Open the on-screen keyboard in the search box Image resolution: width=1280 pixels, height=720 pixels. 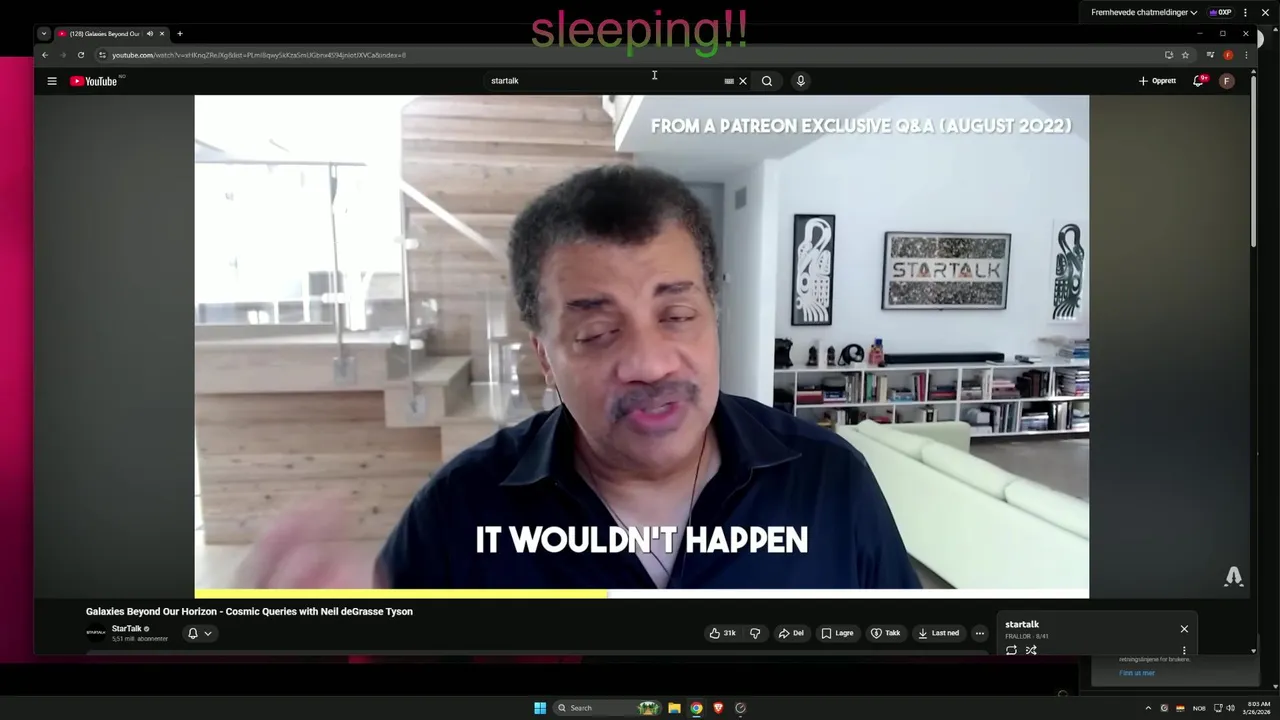pyautogui.click(x=729, y=81)
